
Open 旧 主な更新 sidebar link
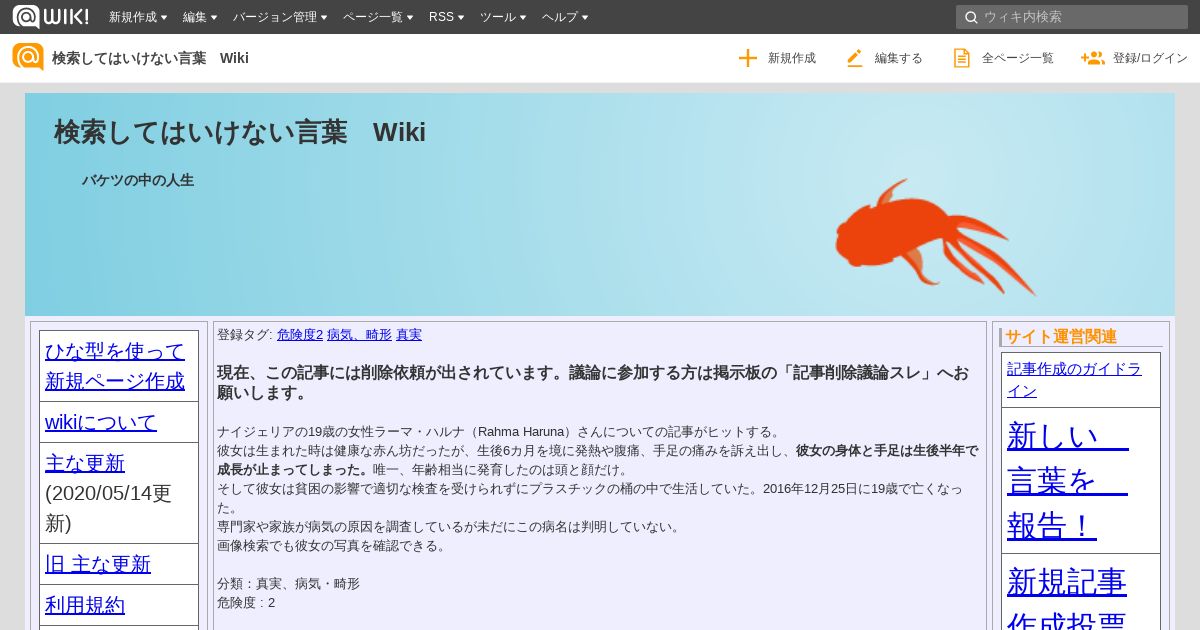(x=98, y=564)
